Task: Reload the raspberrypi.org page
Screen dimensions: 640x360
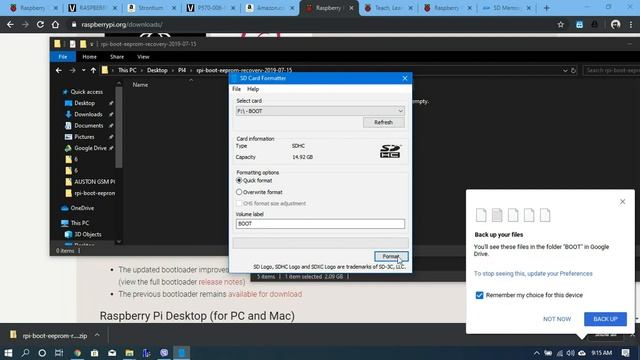Action: click(40, 24)
